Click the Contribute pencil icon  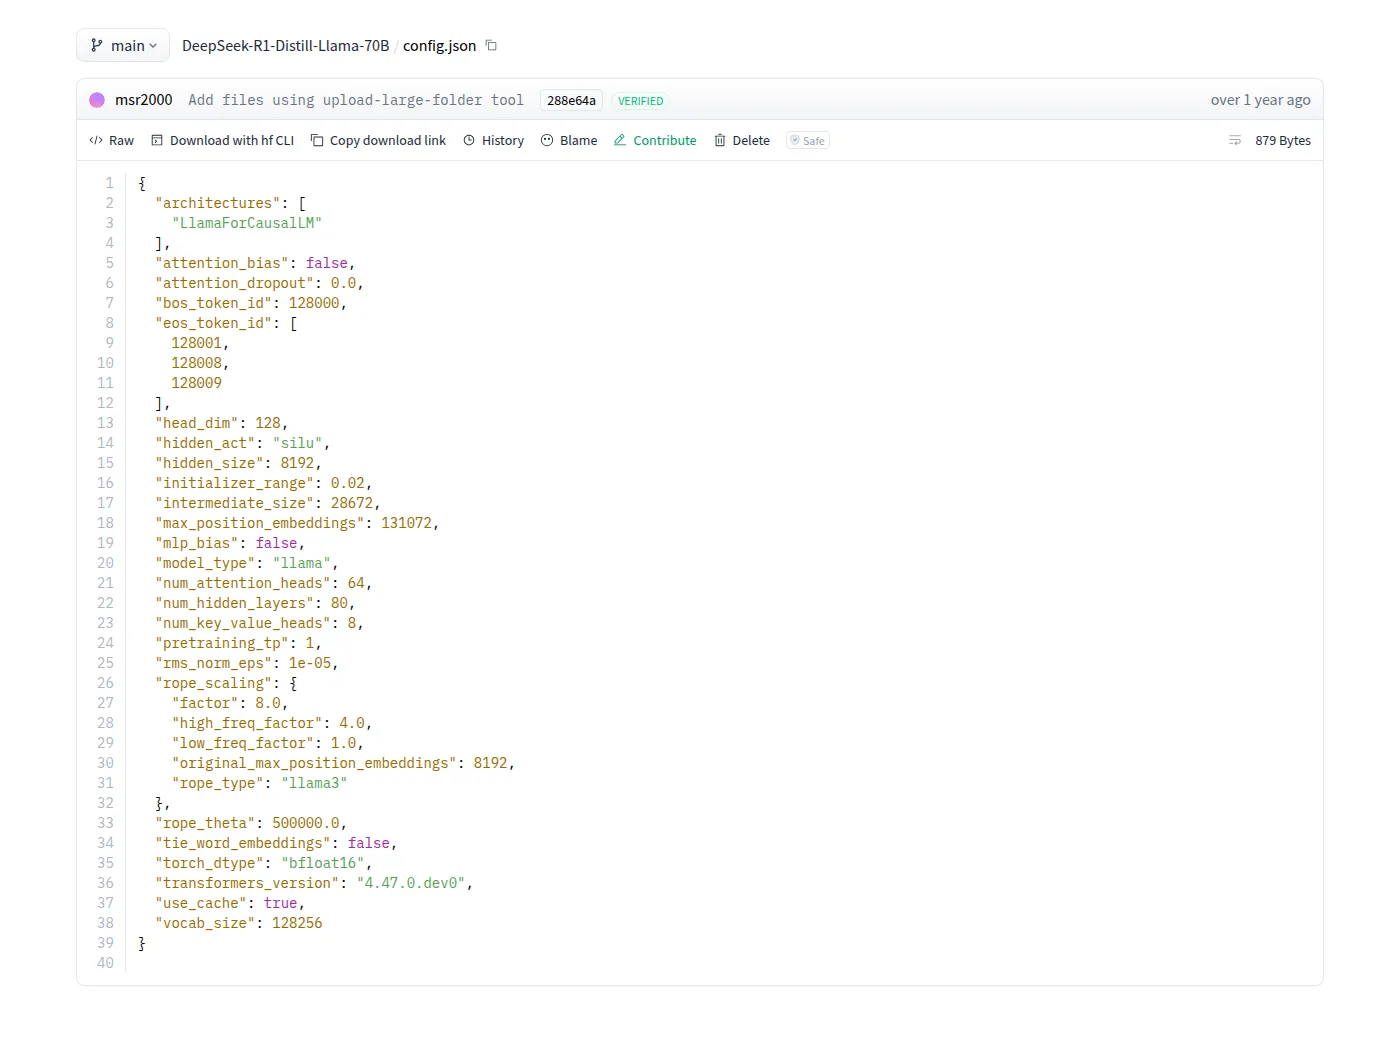[x=620, y=140]
